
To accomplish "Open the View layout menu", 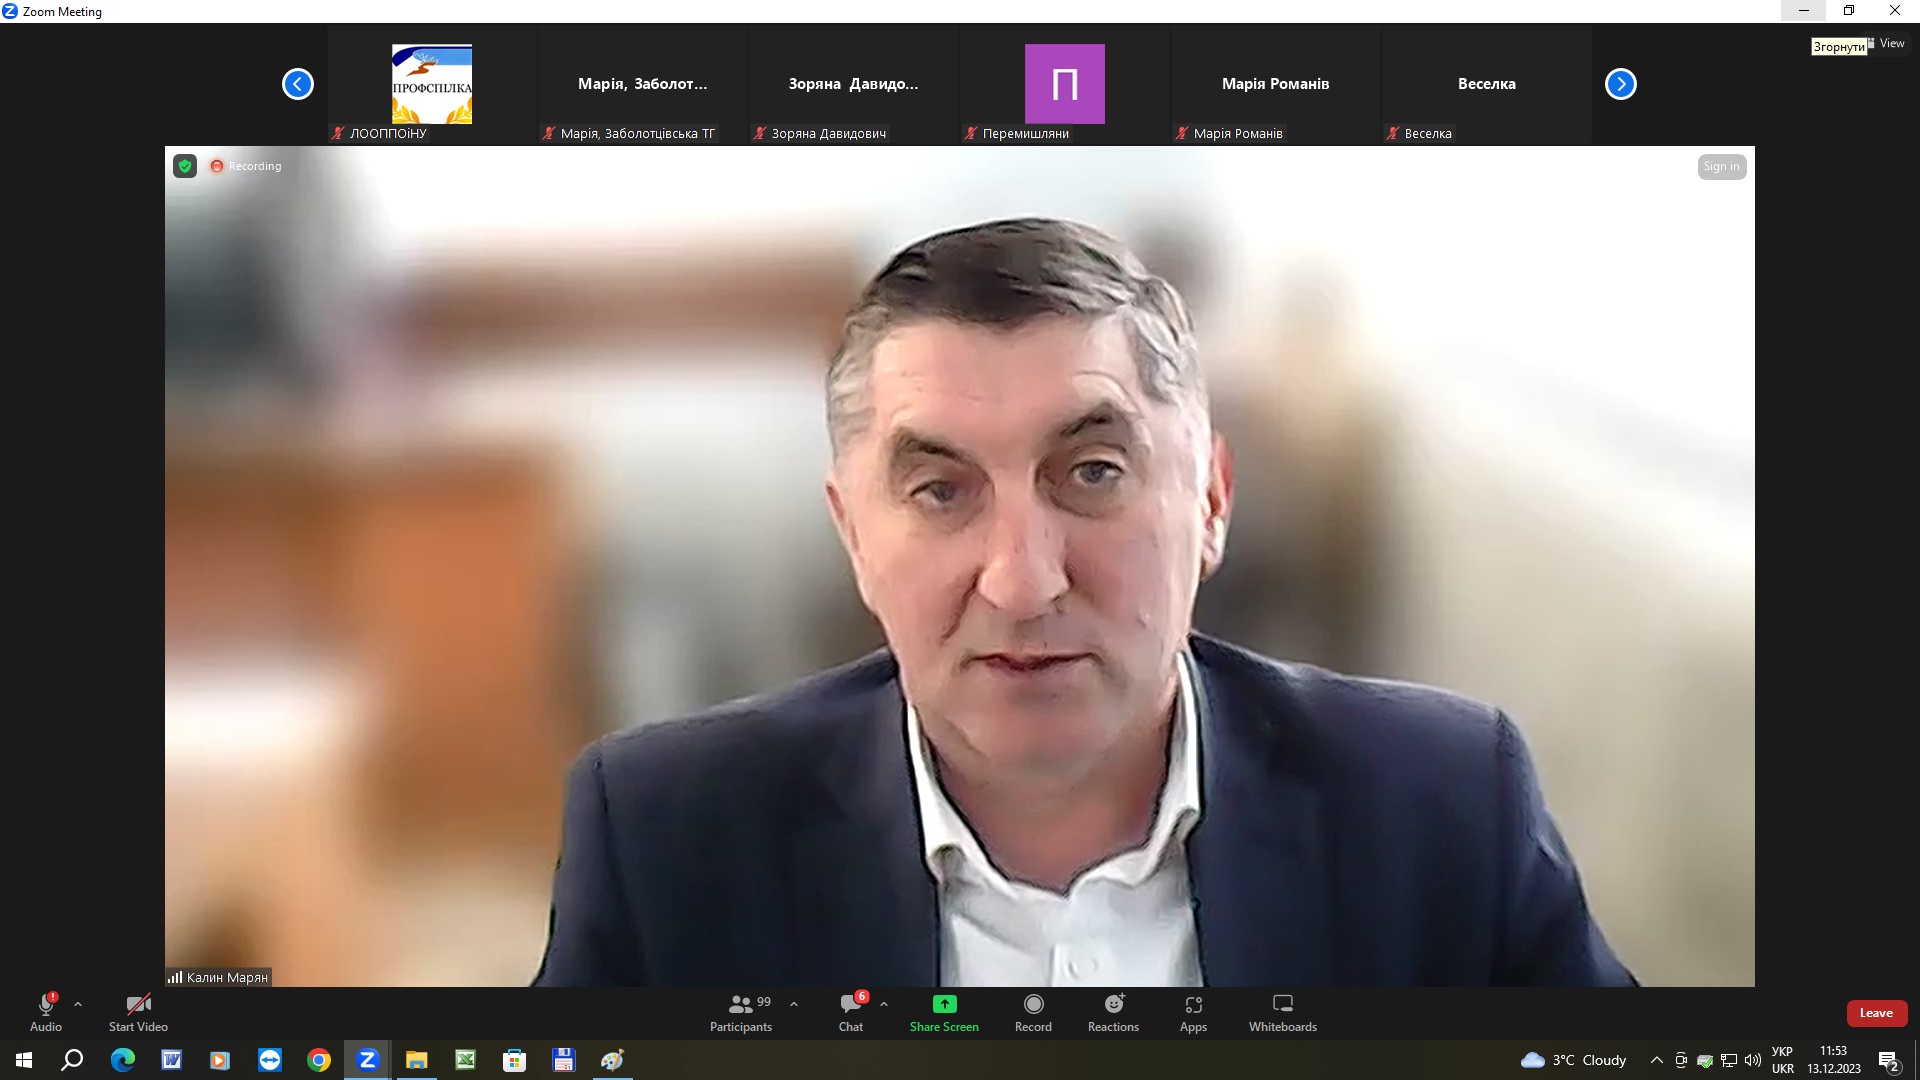I will pos(1886,43).
